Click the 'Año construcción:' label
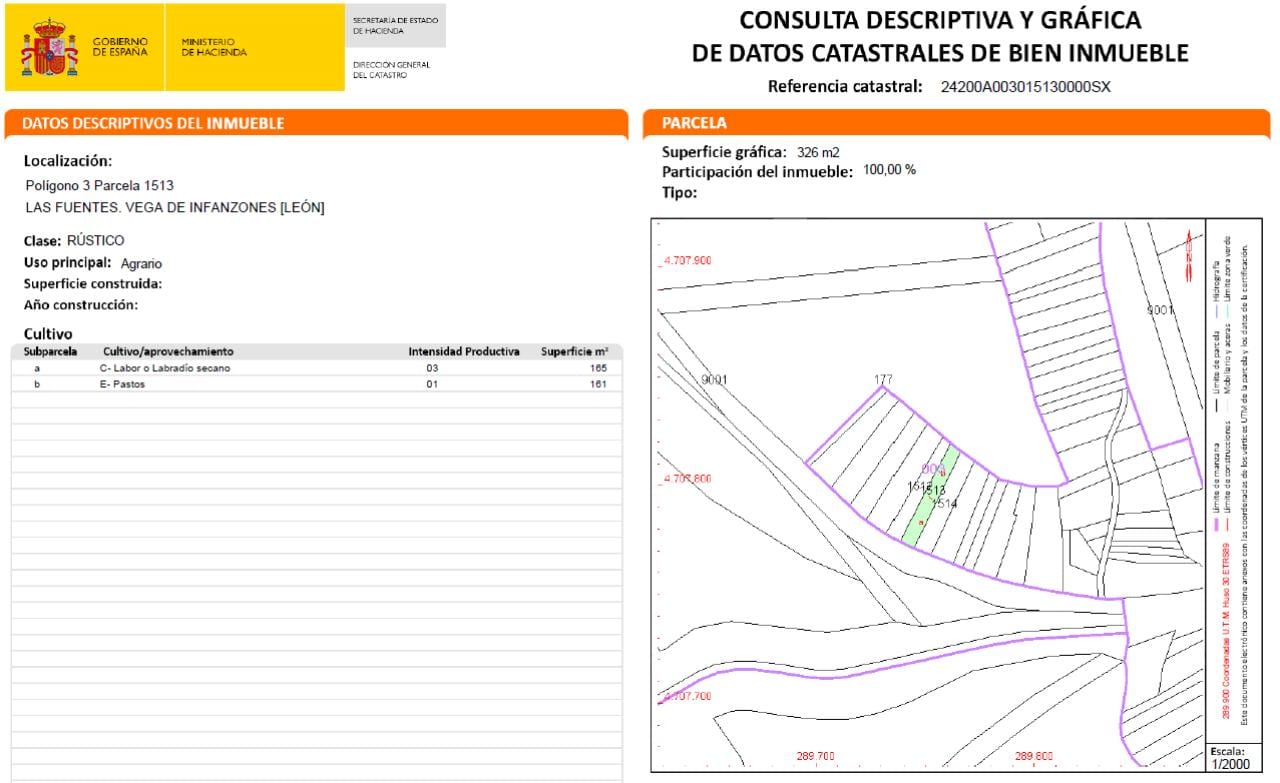Screen dimensions: 1280x783 point(81,305)
